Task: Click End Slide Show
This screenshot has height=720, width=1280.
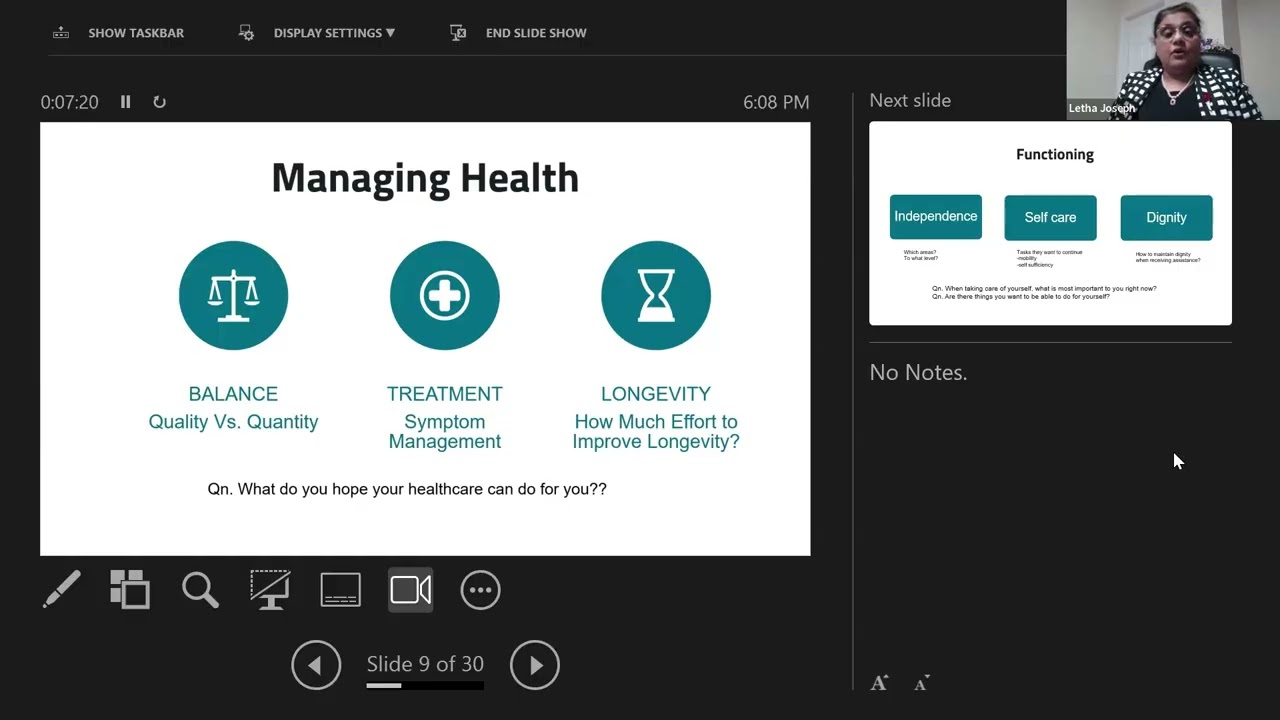Action: pyautogui.click(x=518, y=33)
